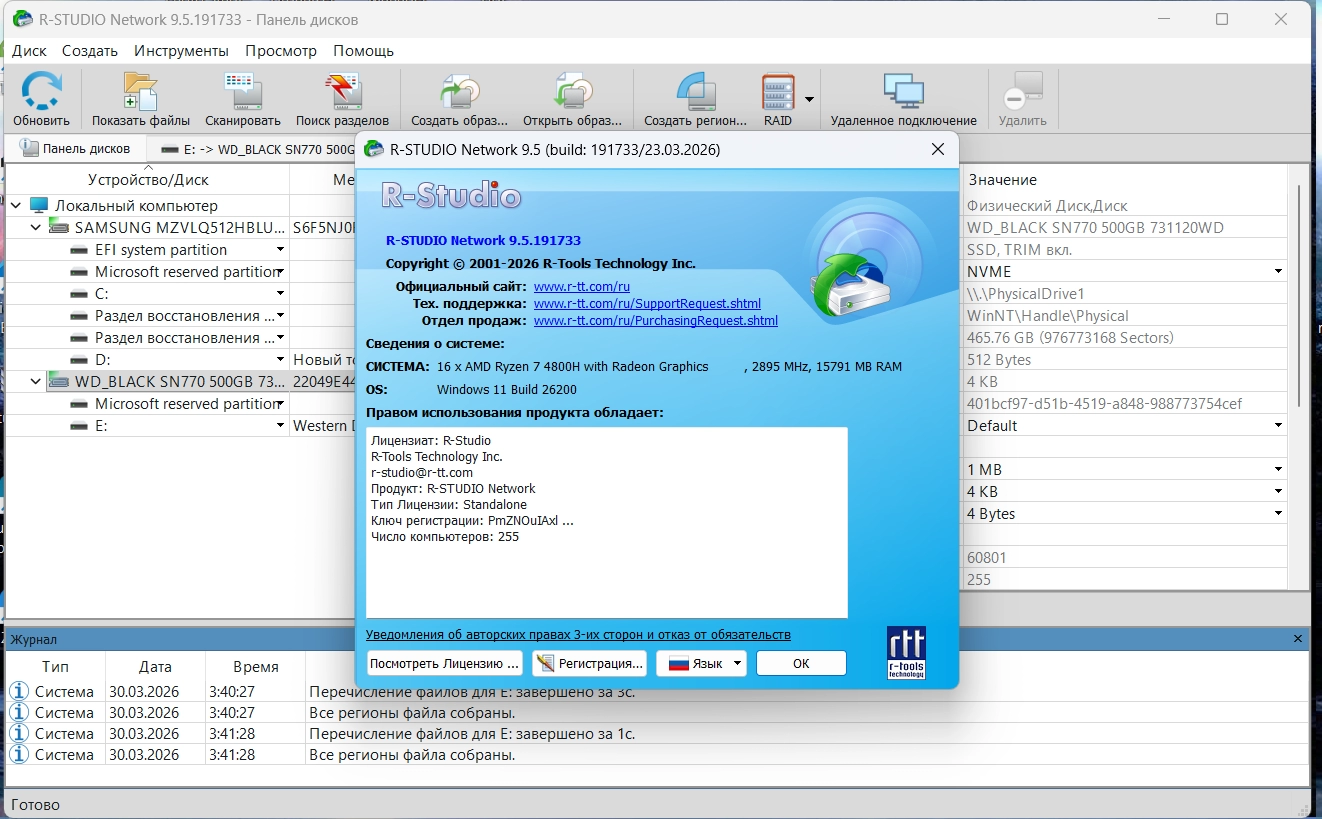Close the Журнал log panel
1322x819 pixels.
(x=1298, y=638)
